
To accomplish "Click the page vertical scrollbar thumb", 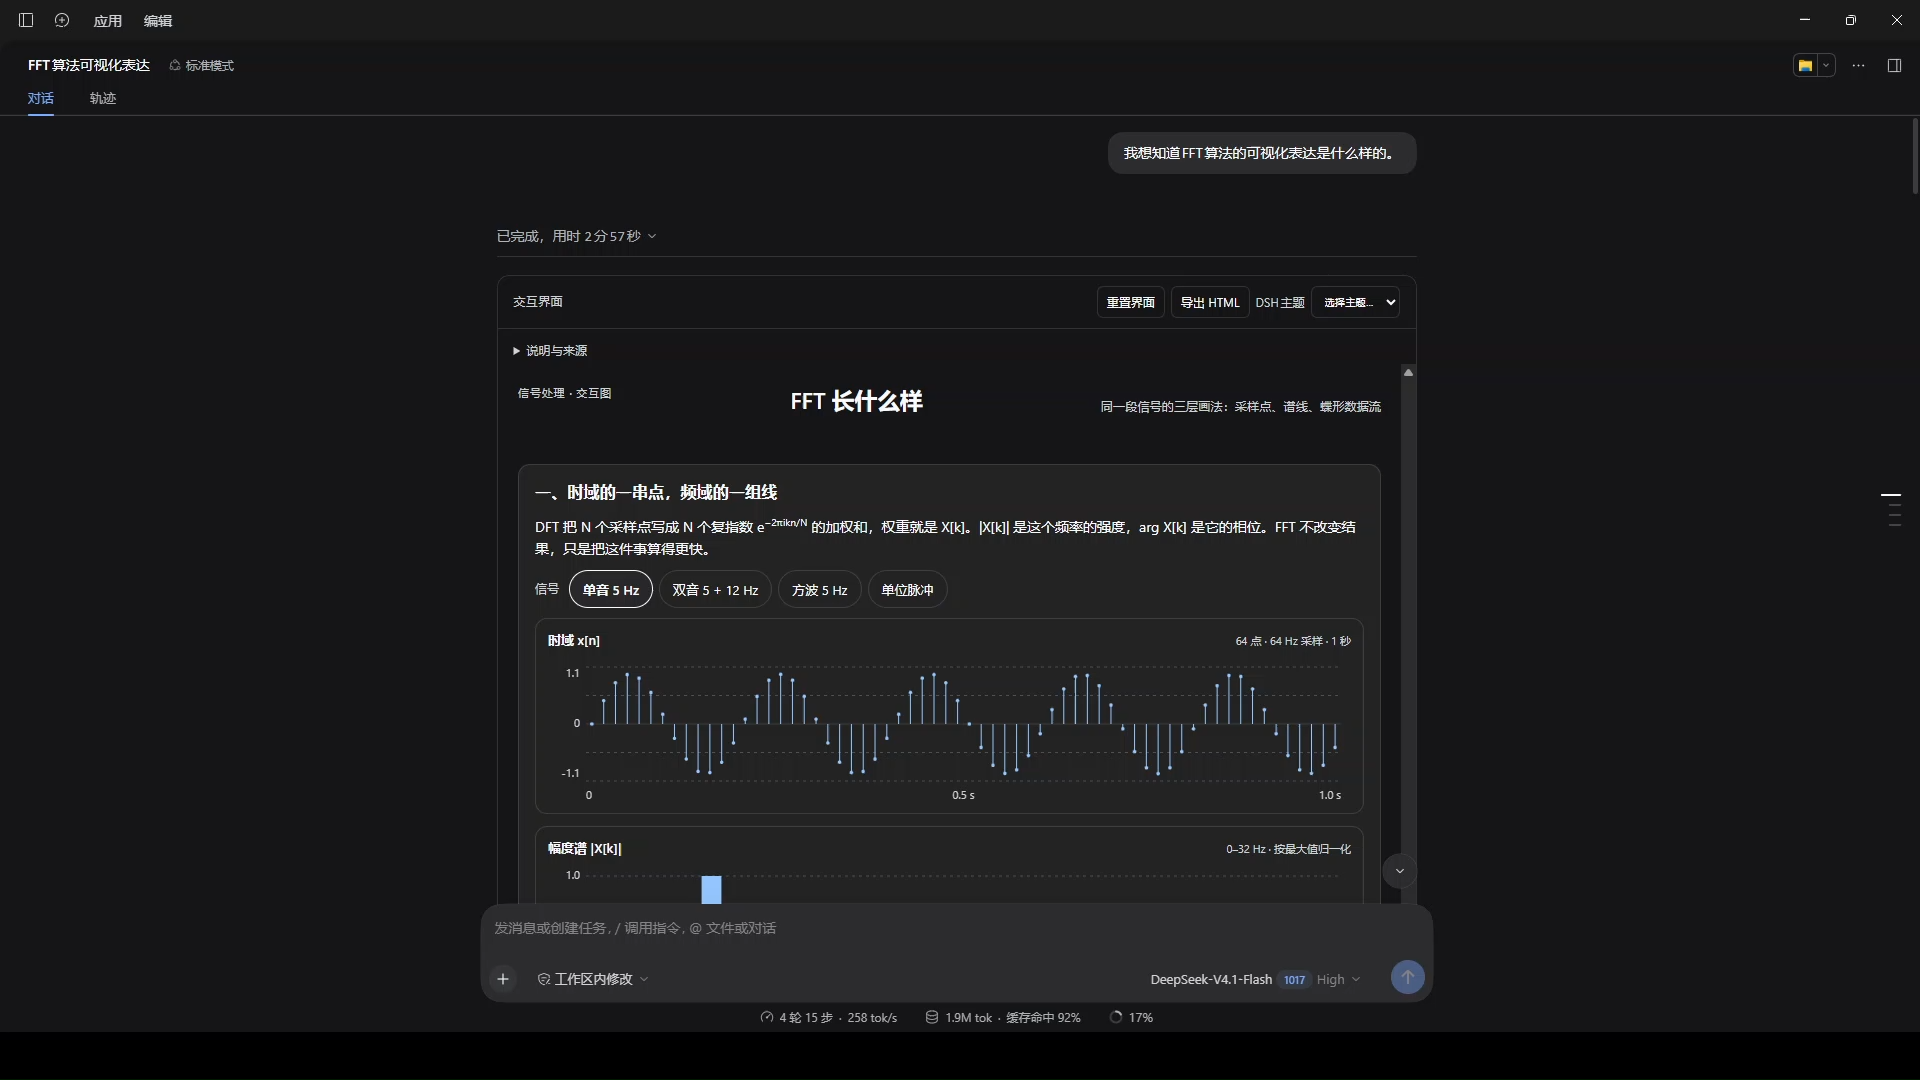I will [x=1914, y=155].
